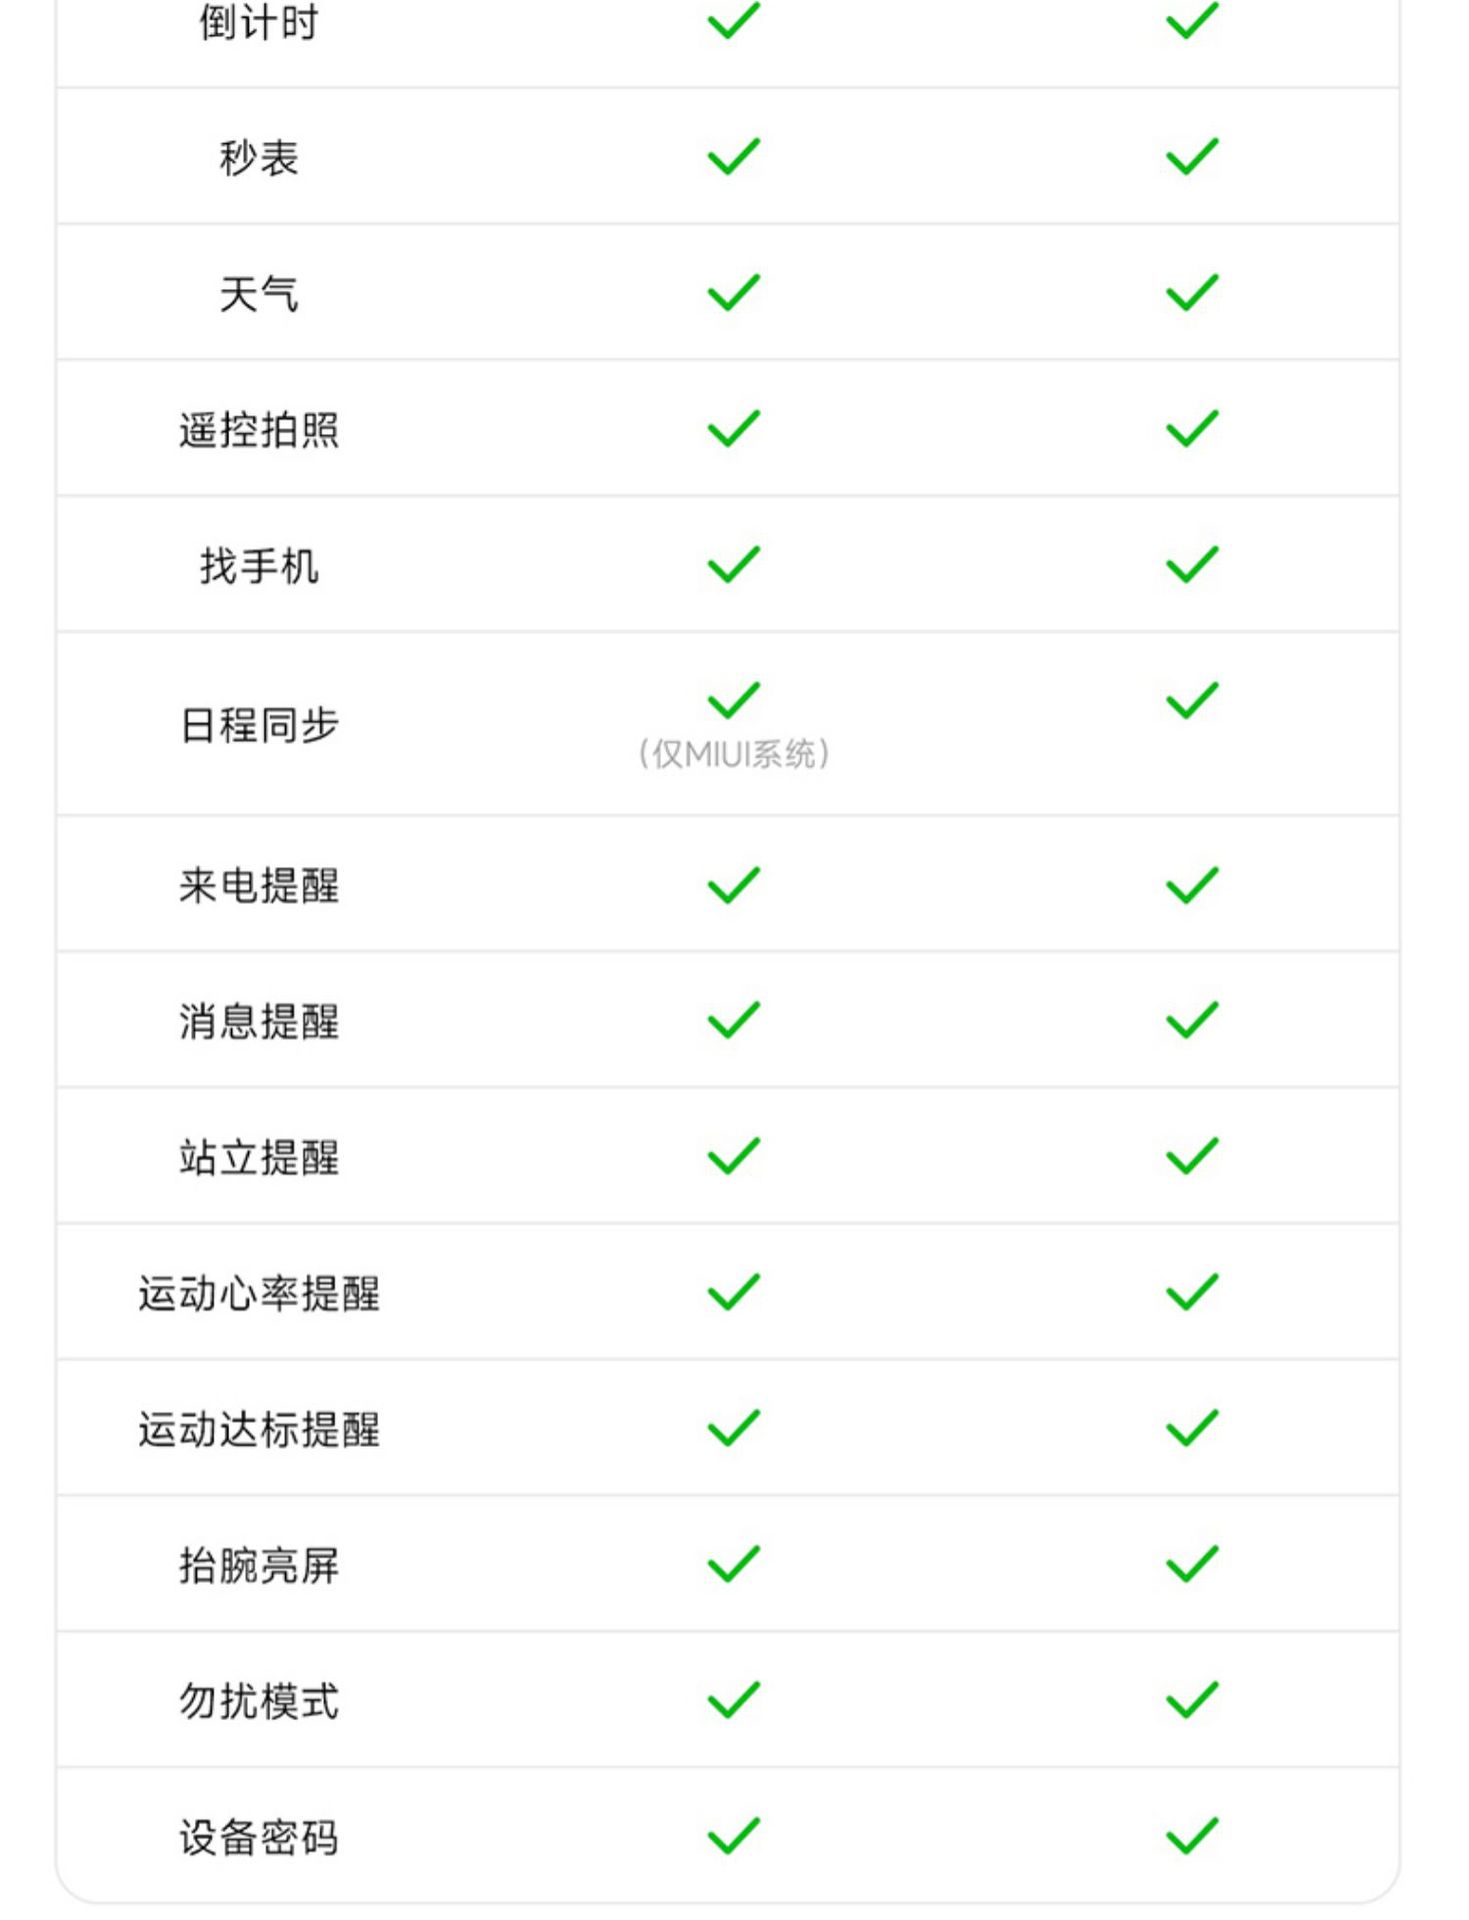Click the first-column checkmark for 运动心率提醒
The height and width of the screenshot is (1920, 1469).
click(x=733, y=1293)
